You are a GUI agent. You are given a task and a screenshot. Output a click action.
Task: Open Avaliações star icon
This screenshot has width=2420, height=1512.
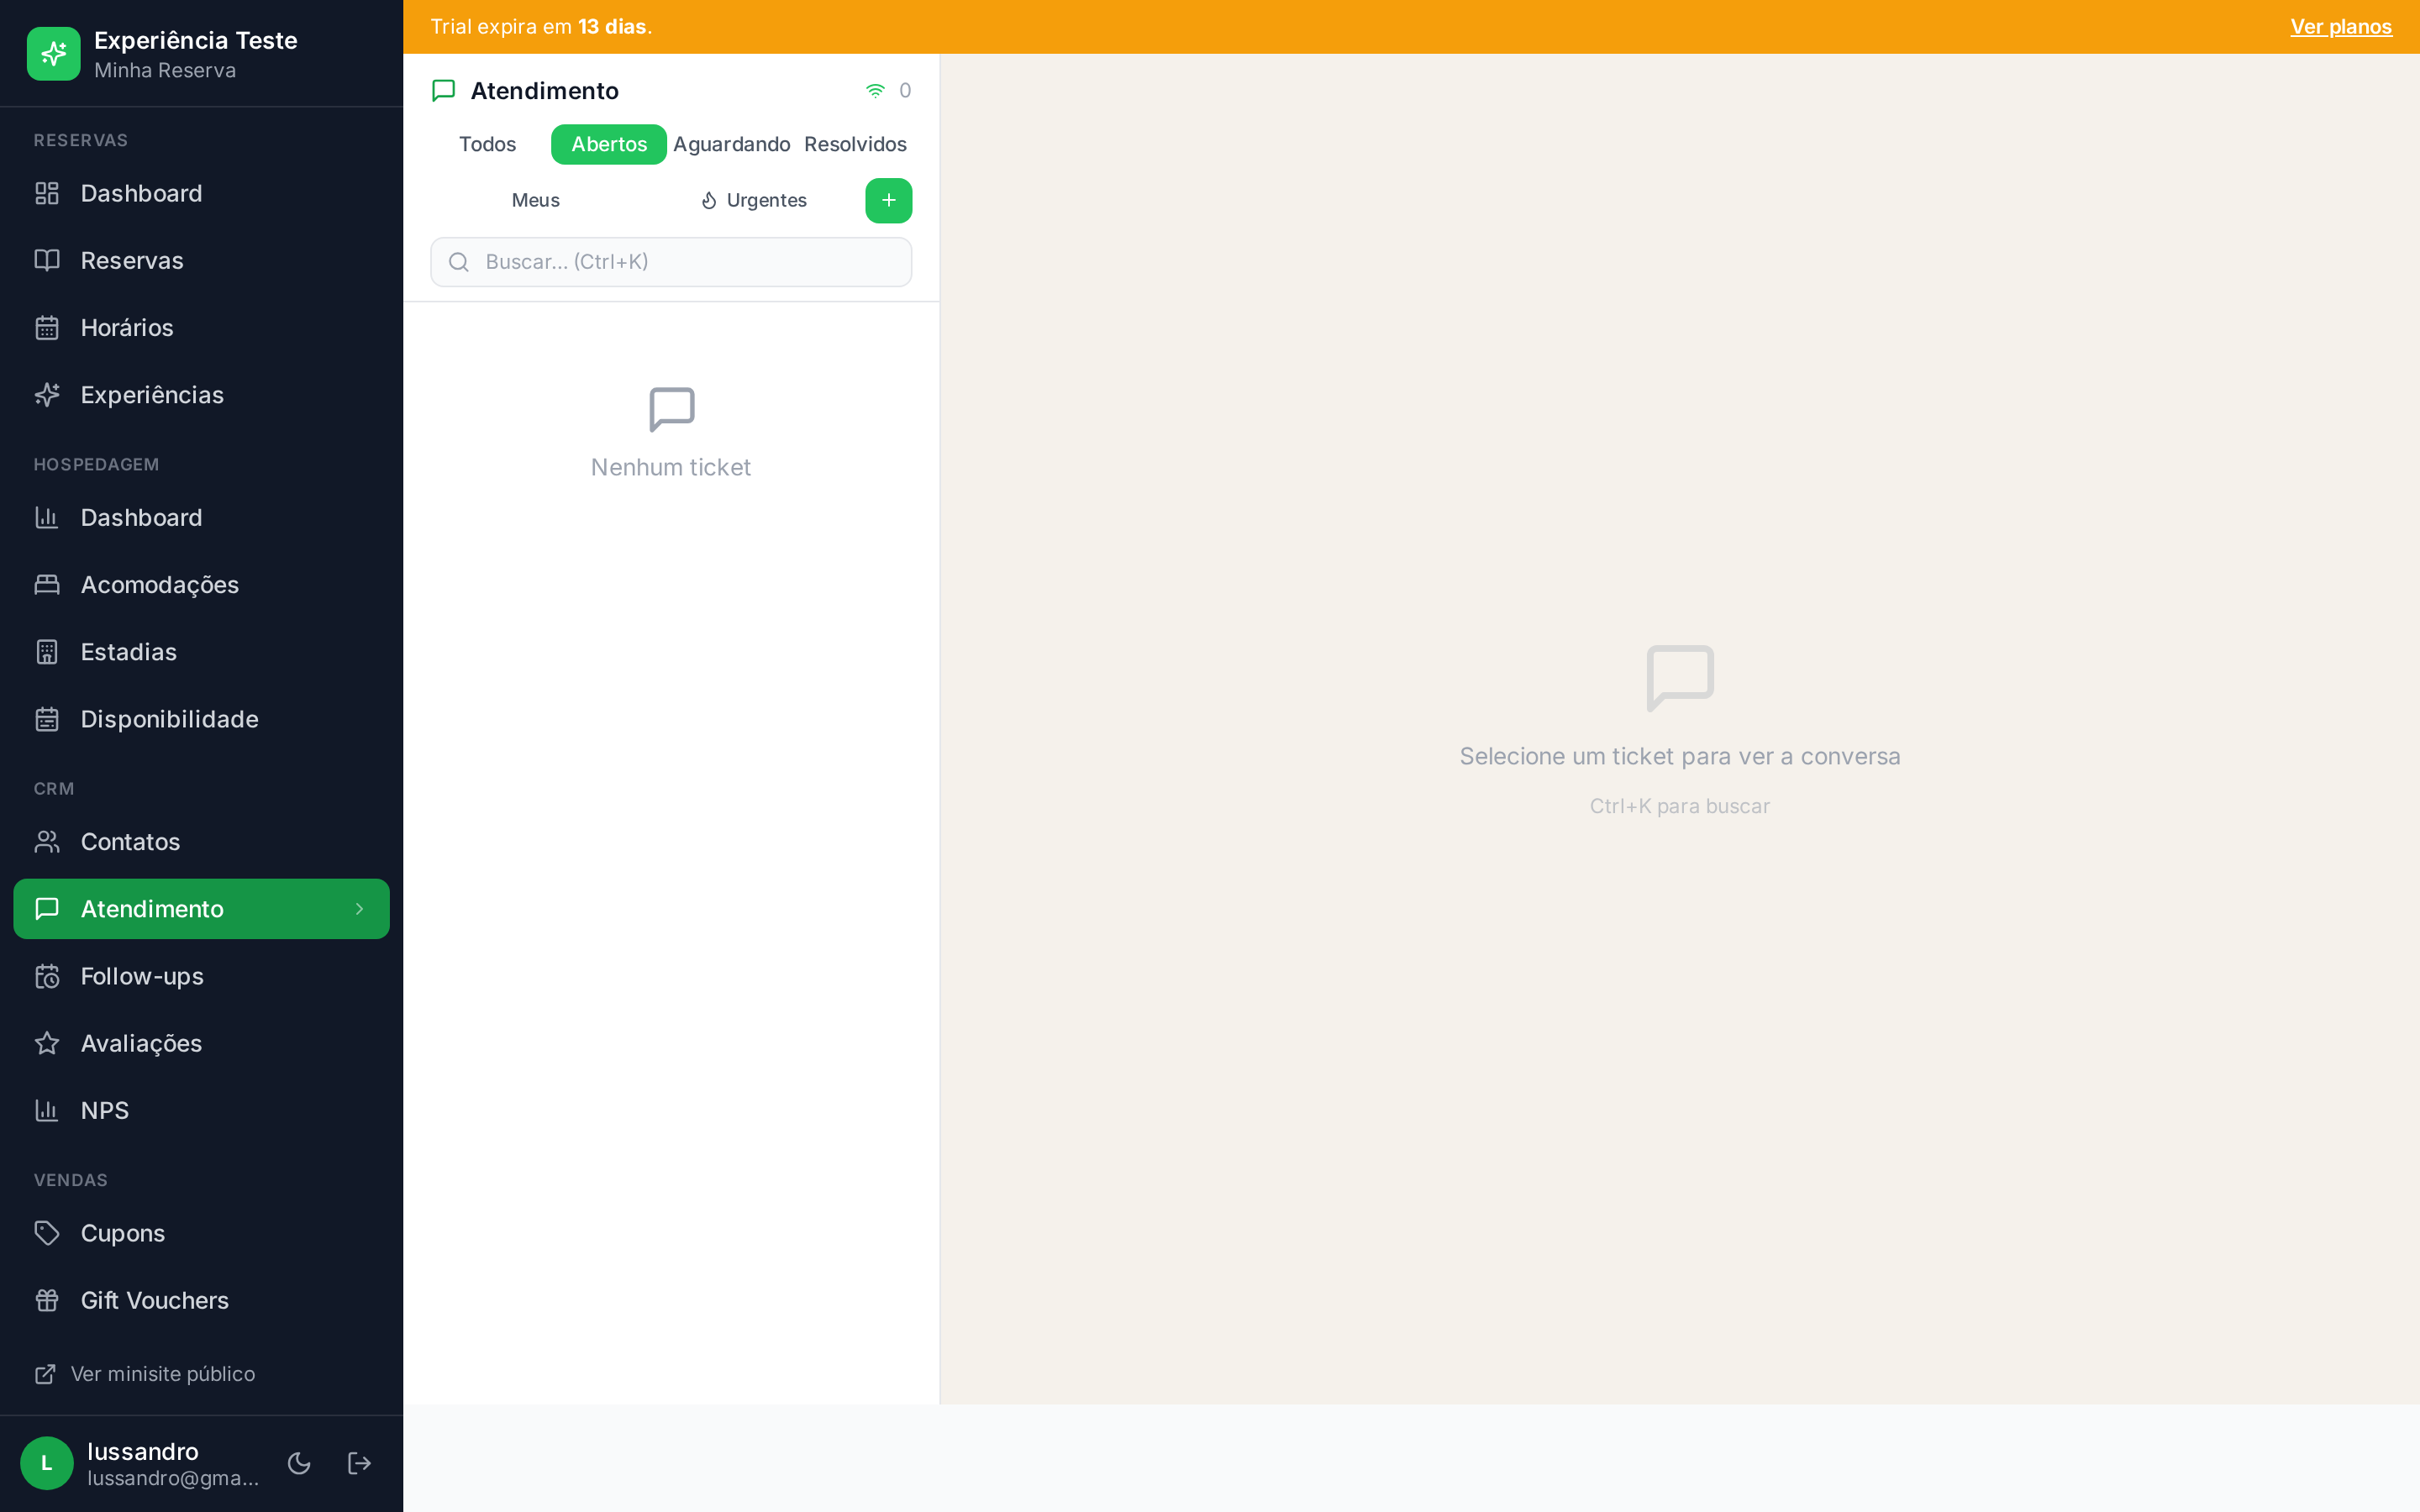[47, 1042]
